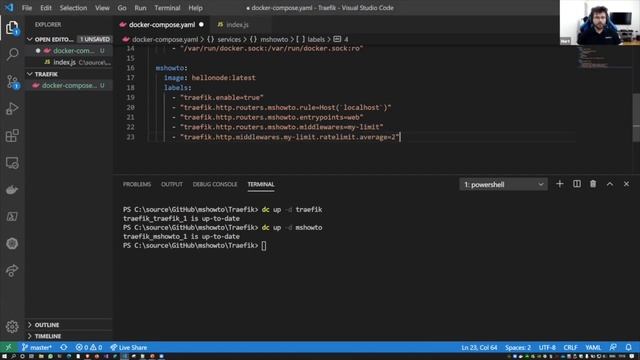Select docker-compose file under TRAEFIK folder
The width and height of the screenshot is (640, 360).
coord(69,85)
